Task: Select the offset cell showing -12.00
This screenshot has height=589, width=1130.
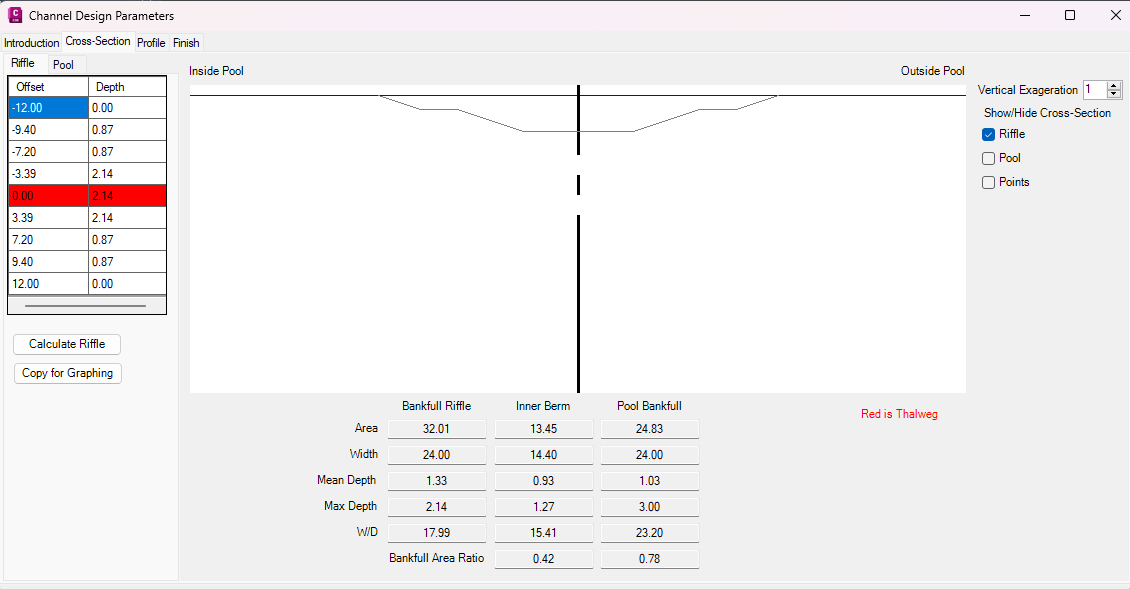Action: tap(48, 108)
